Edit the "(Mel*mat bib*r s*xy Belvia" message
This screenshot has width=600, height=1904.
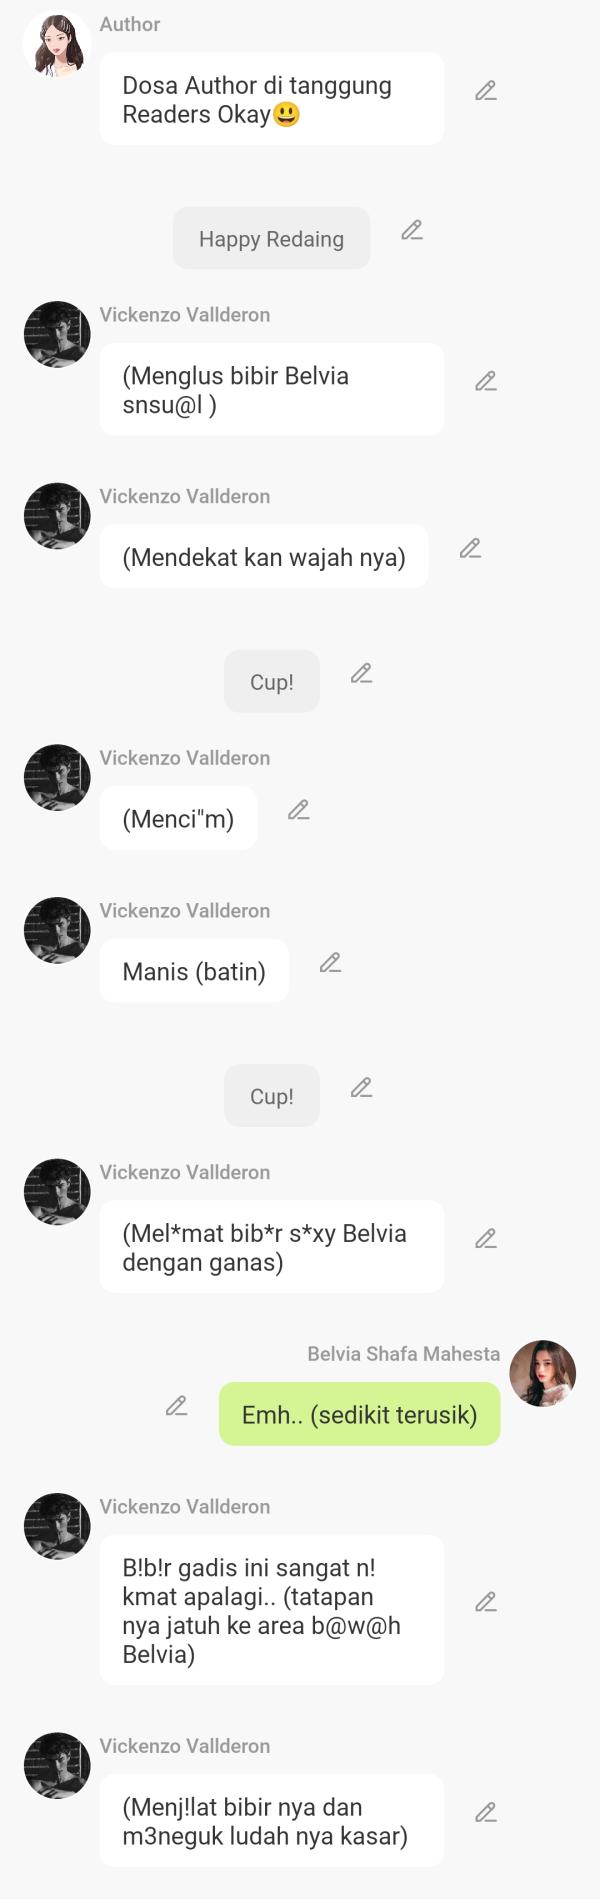point(486,1239)
